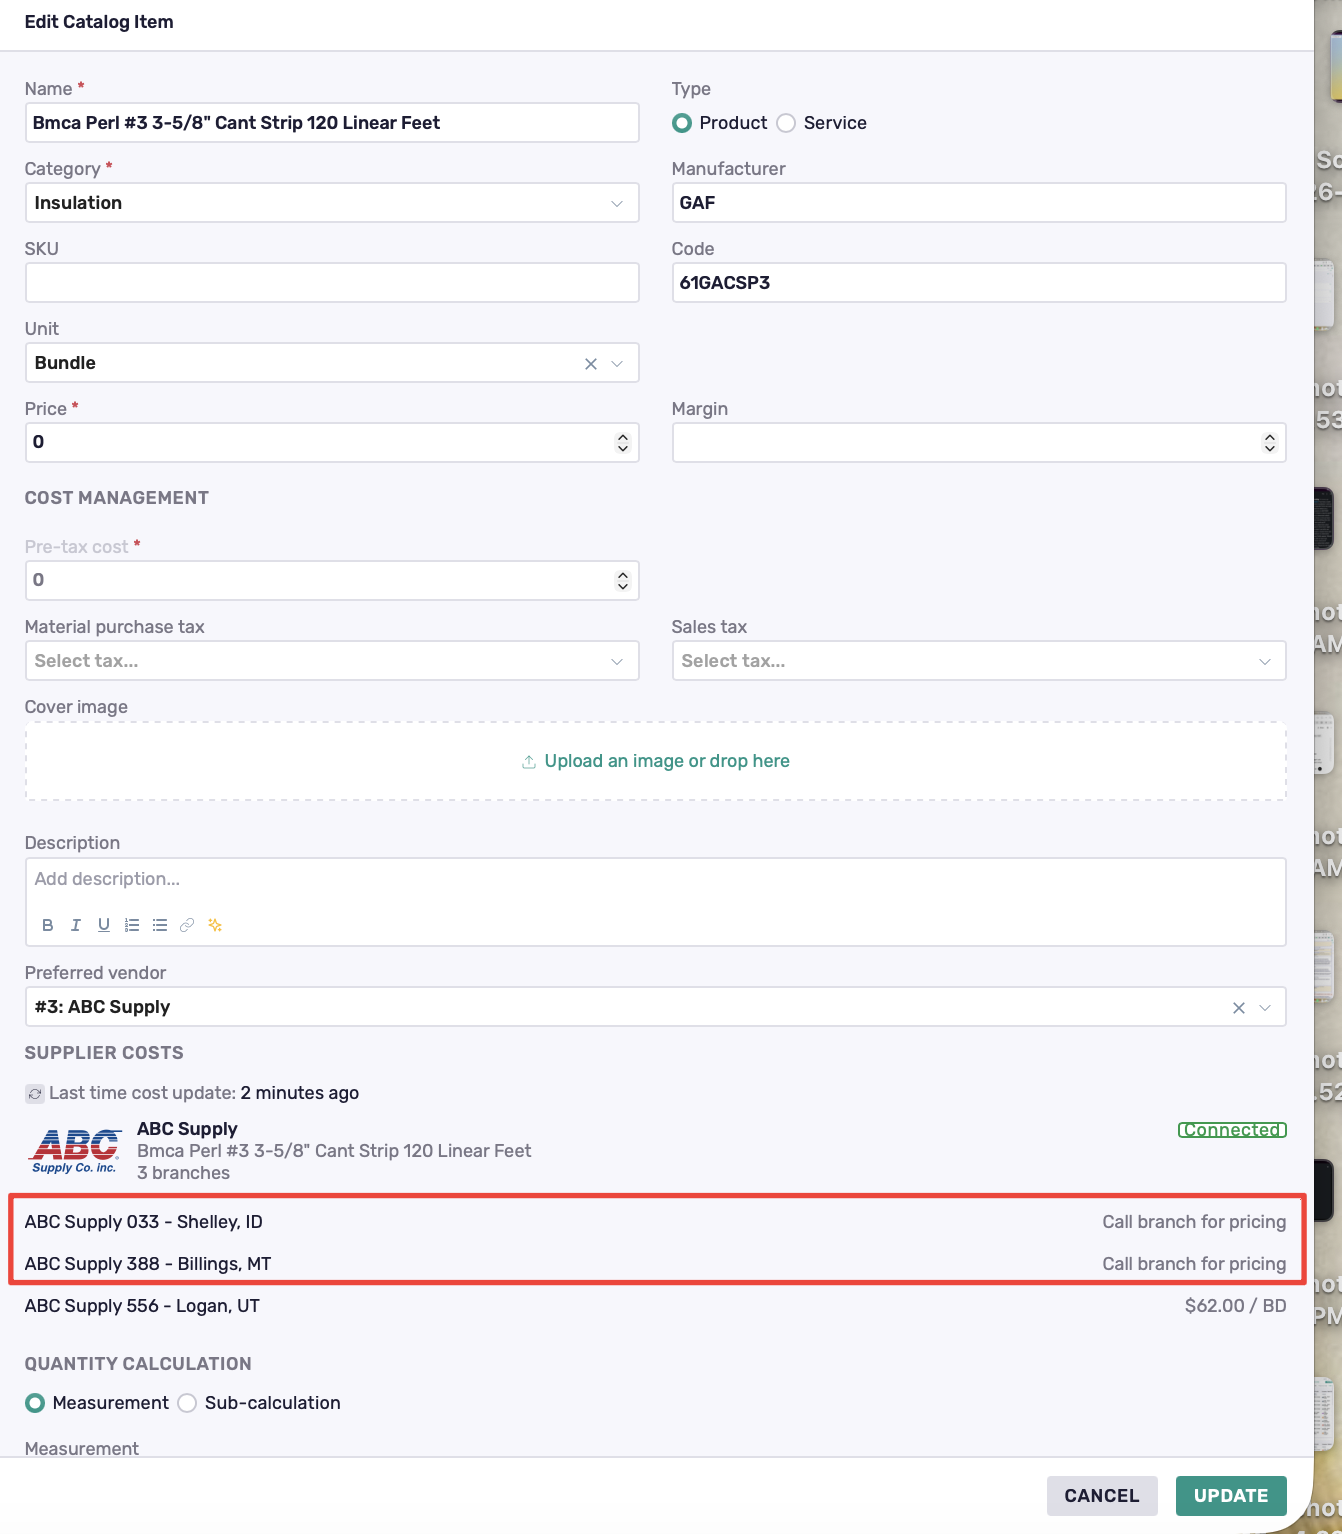Viewport: 1342px width, 1534px height.
Task: Click the Margin input field
Action: pos(979,443)
